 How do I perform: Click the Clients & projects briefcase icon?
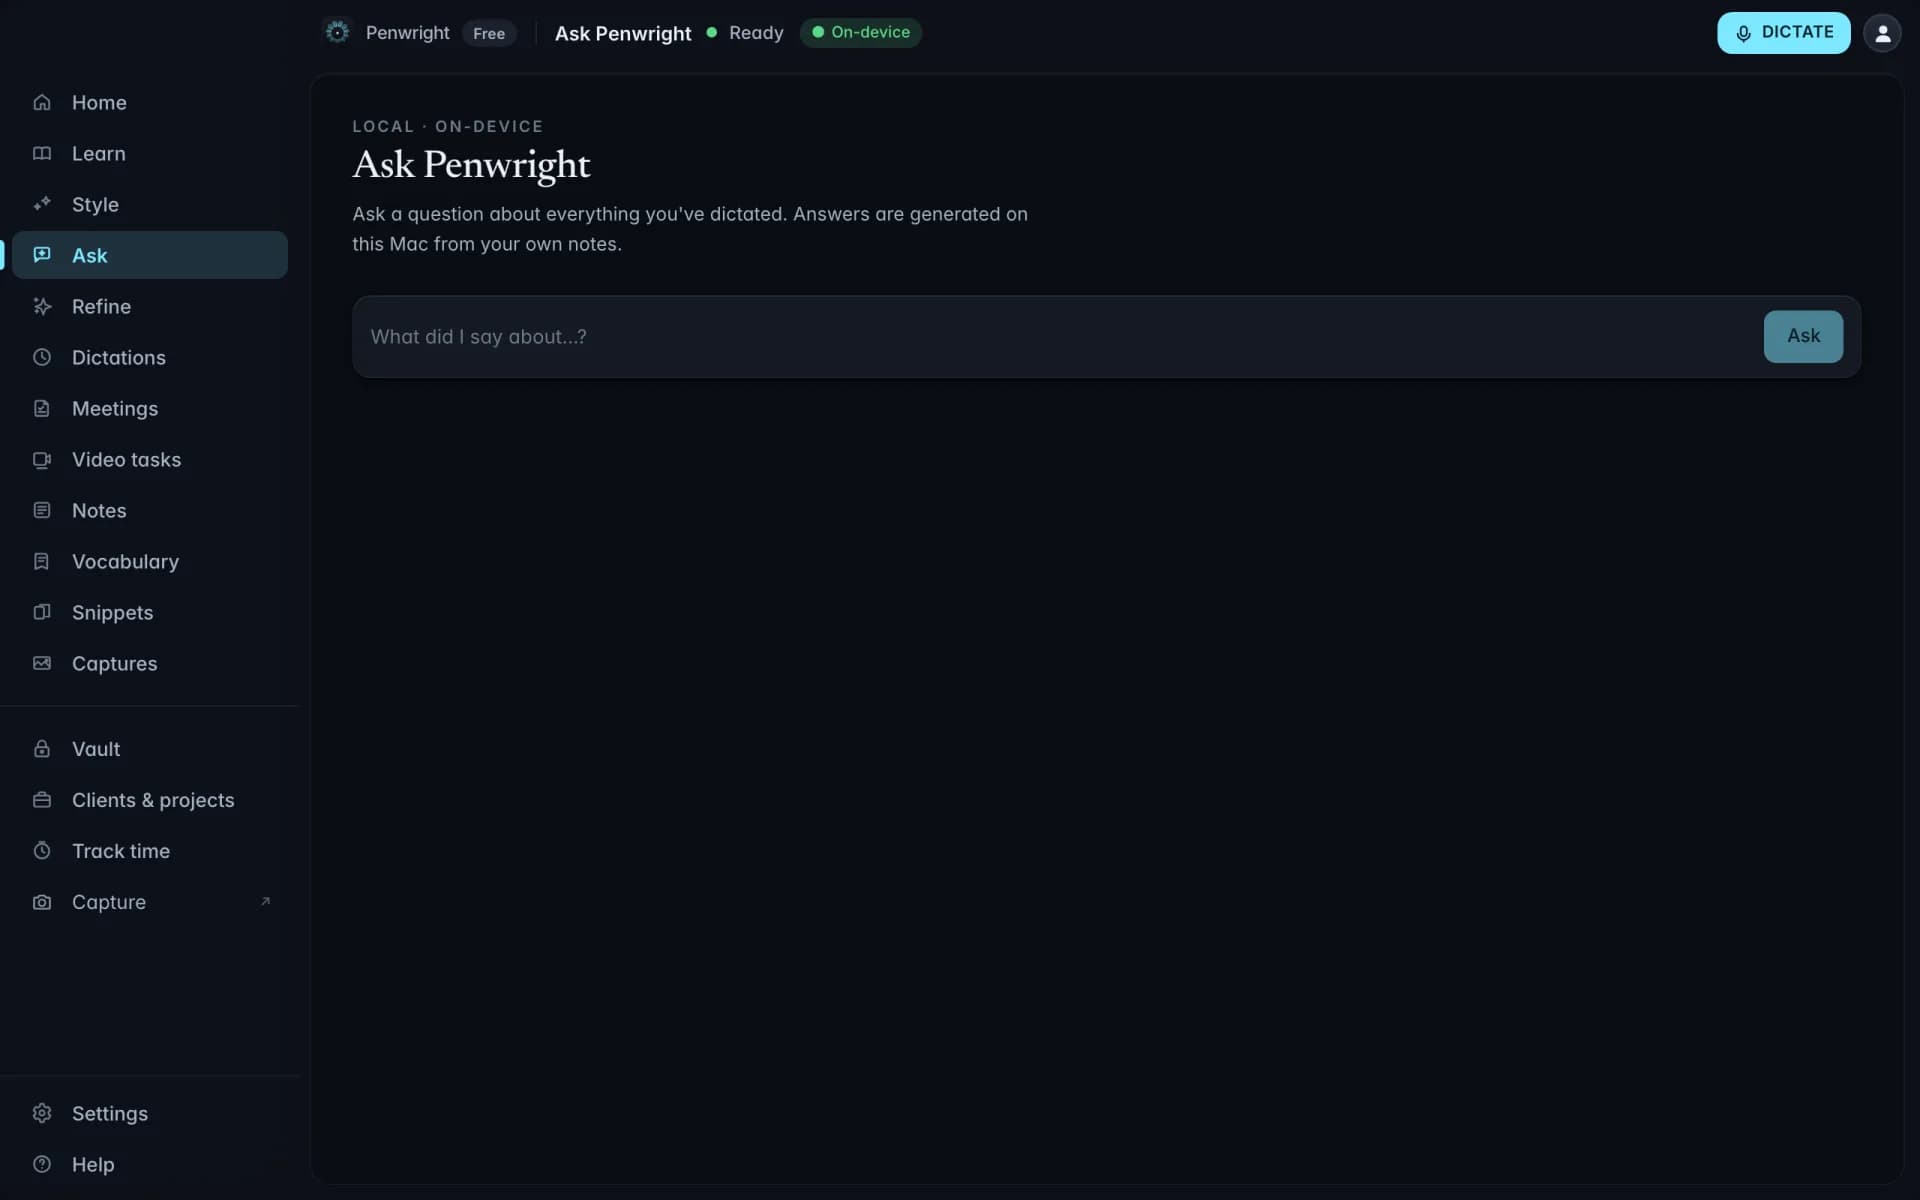pos(42,800)
